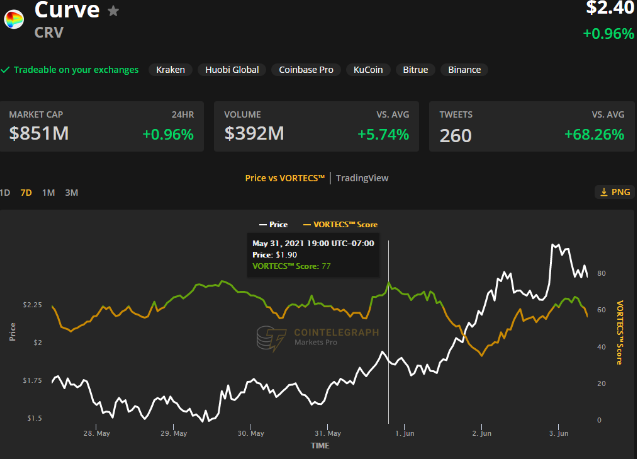Select the 1D time range
This screenshot has width=637, height=459.
5,193
